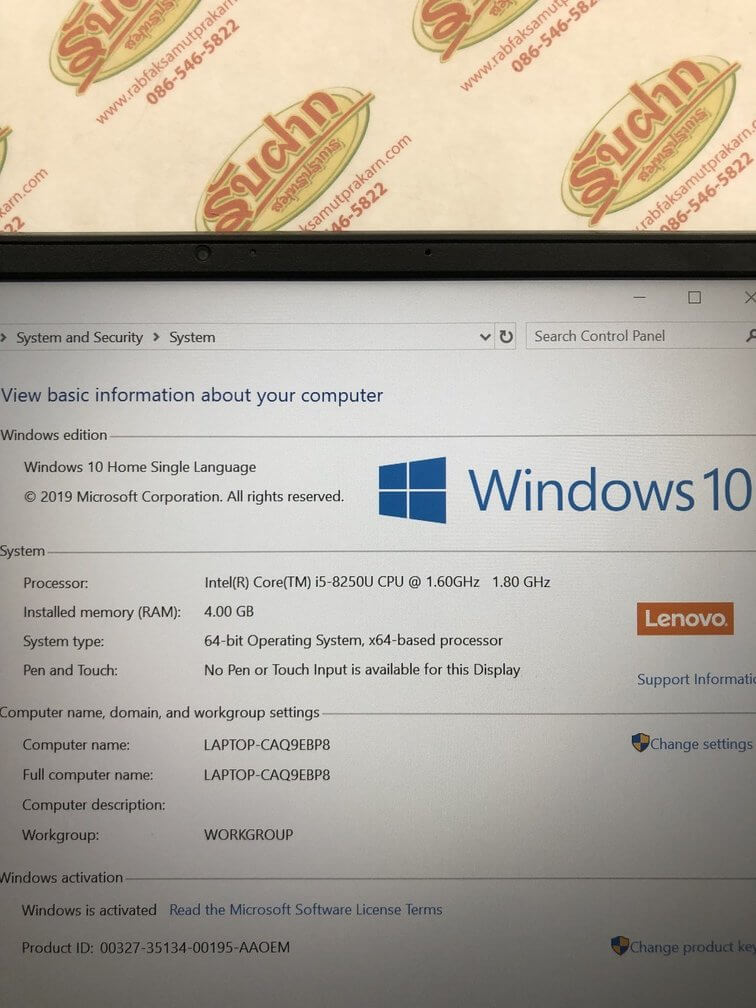
Task: Select No Pen or Touch Input text
Action: tap(362, 669)
